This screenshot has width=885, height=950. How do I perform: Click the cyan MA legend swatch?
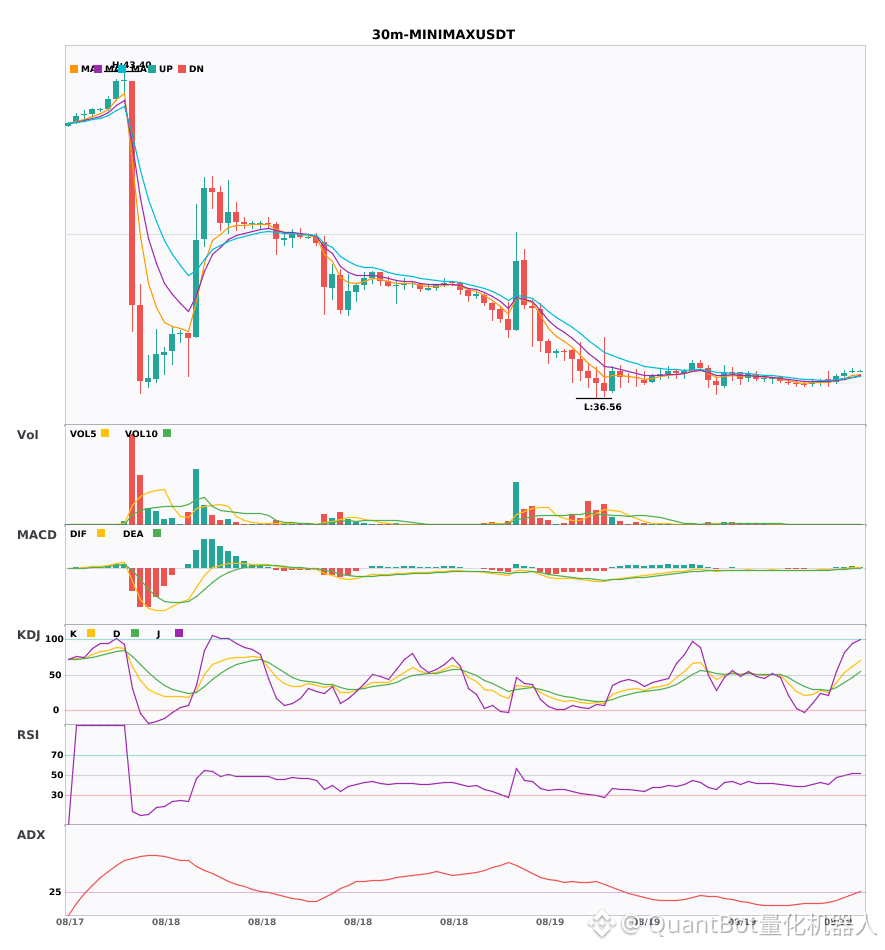tap(122, 69)
